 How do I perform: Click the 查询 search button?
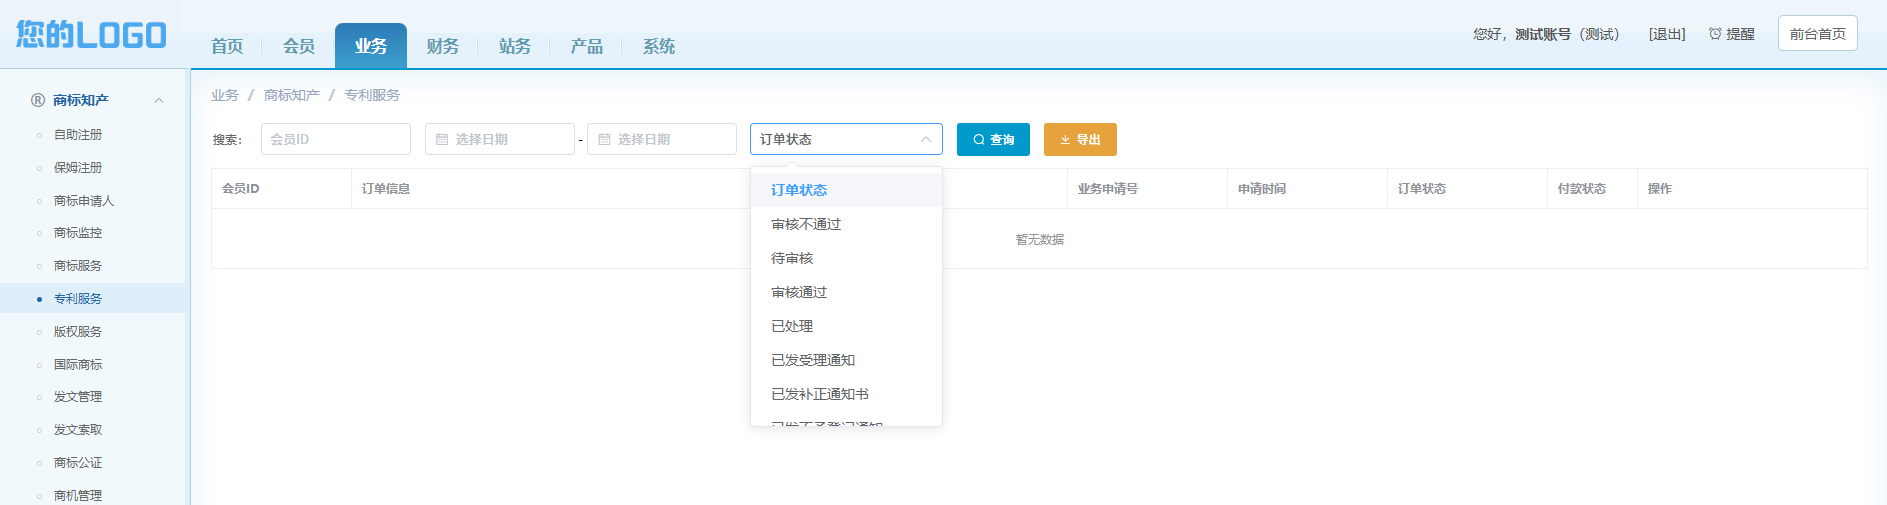pyautogui.click(x=993, y=139)
